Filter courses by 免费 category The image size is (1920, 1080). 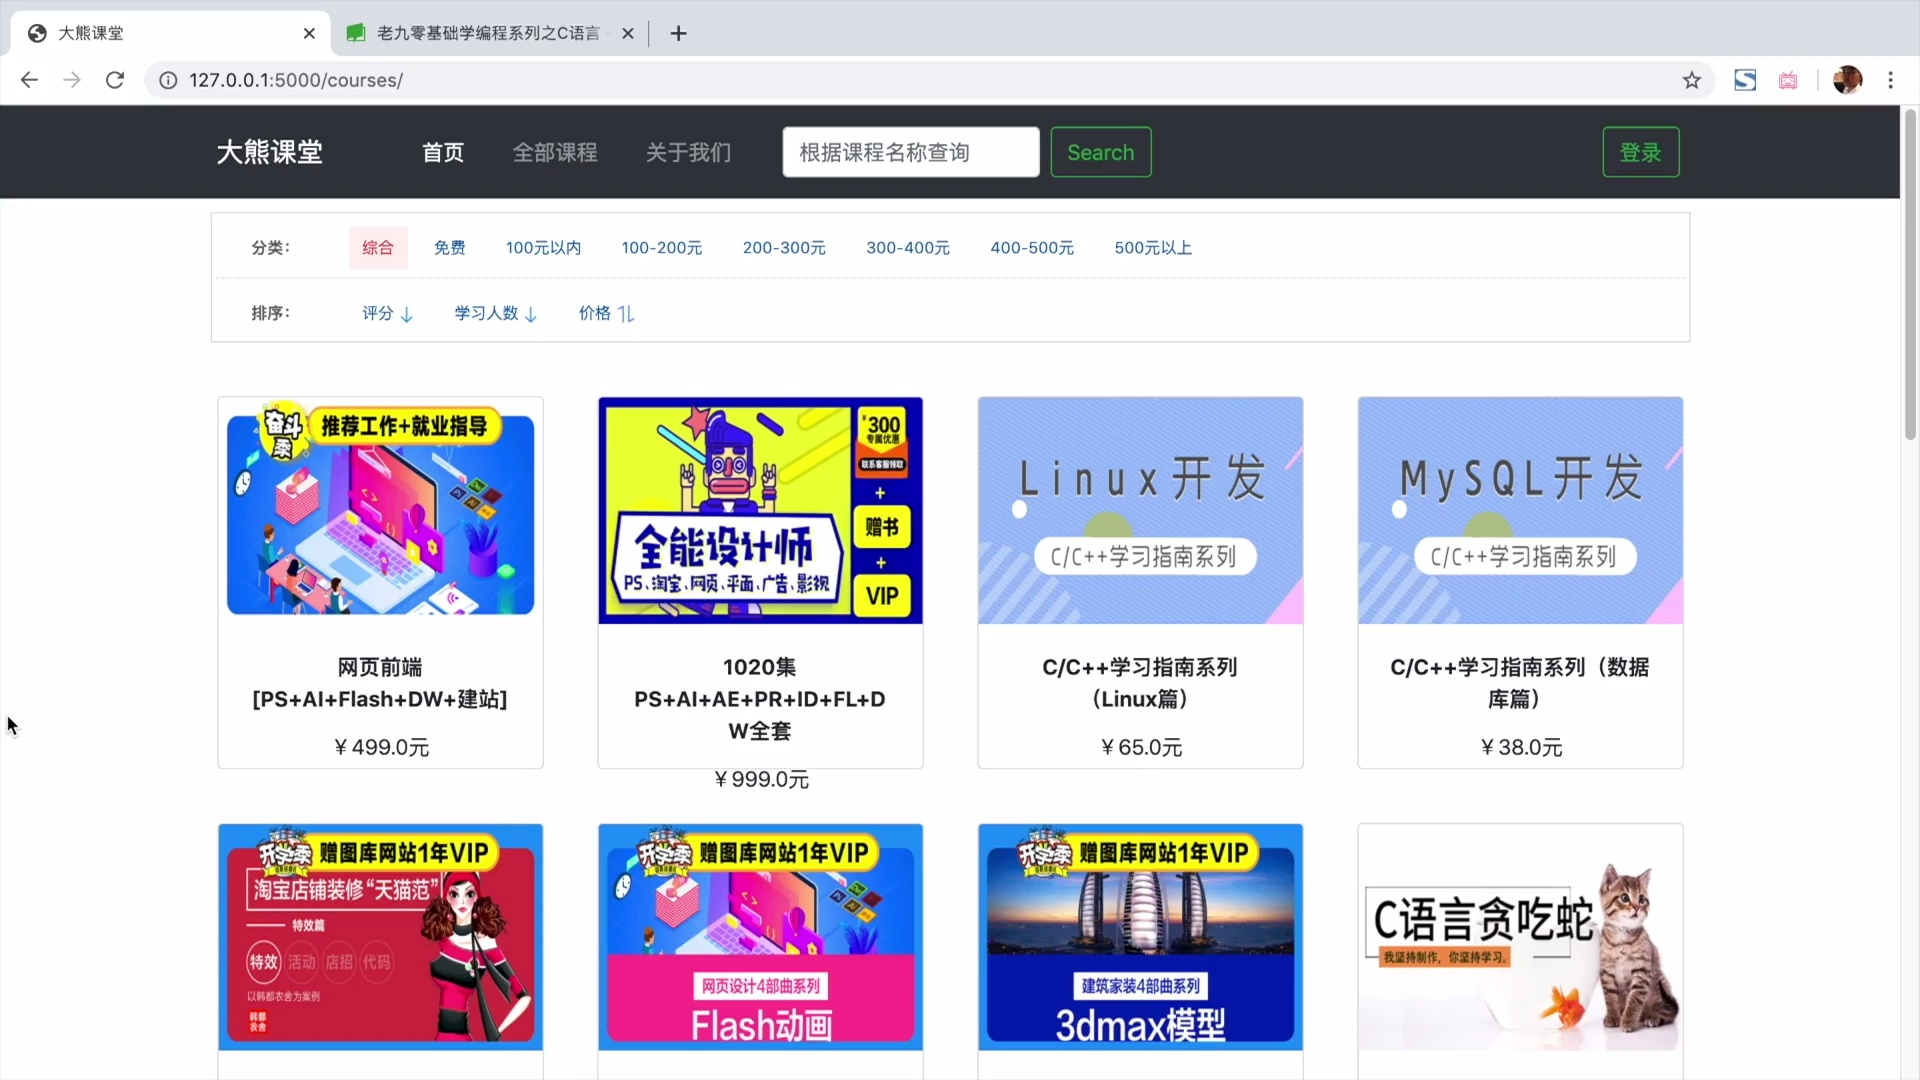449,248
